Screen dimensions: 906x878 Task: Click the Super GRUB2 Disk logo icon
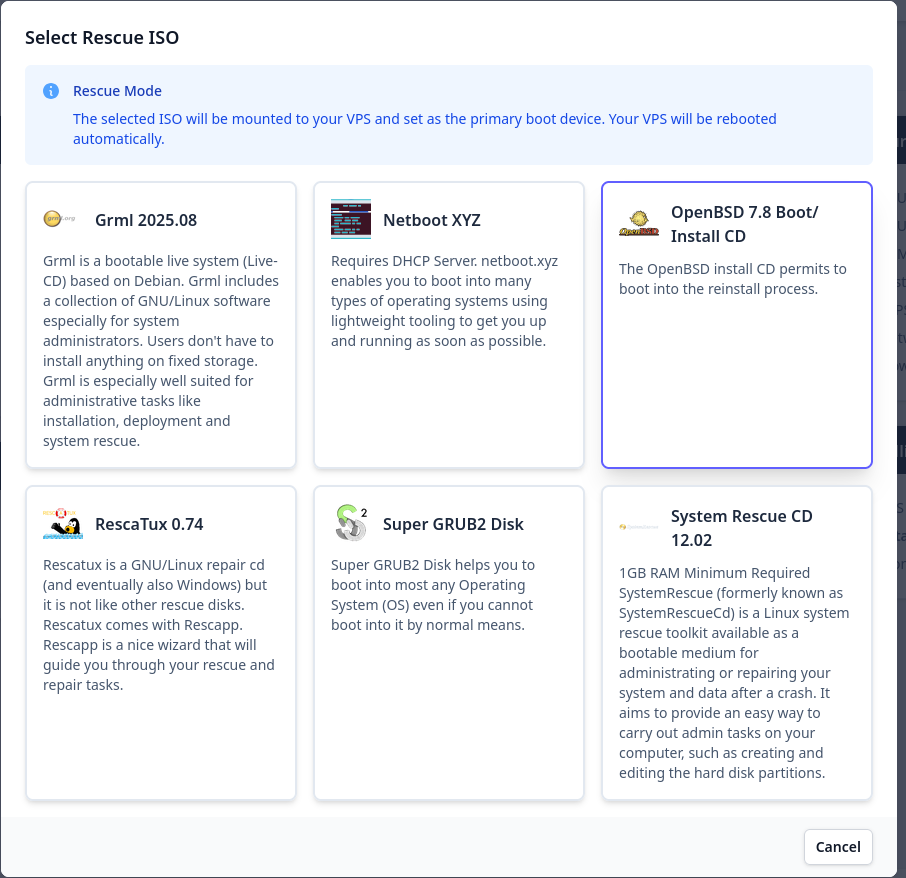point(351,523)
